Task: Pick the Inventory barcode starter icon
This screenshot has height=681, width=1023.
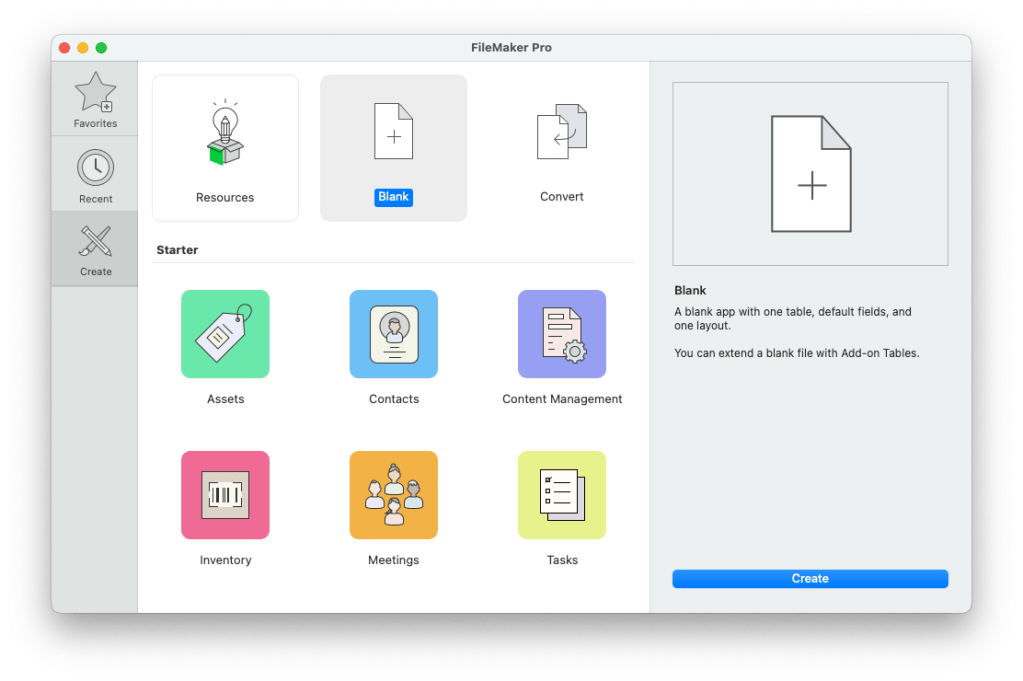Action: (225, 495)
